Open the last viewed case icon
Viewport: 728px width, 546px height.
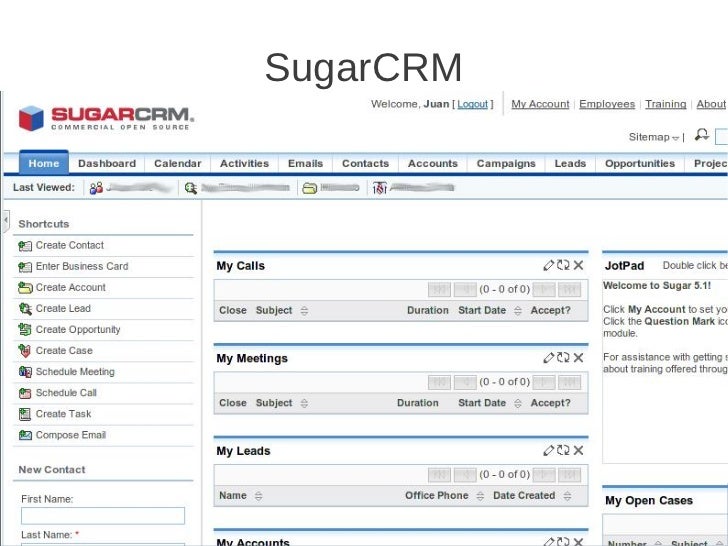tap(379, 188)
